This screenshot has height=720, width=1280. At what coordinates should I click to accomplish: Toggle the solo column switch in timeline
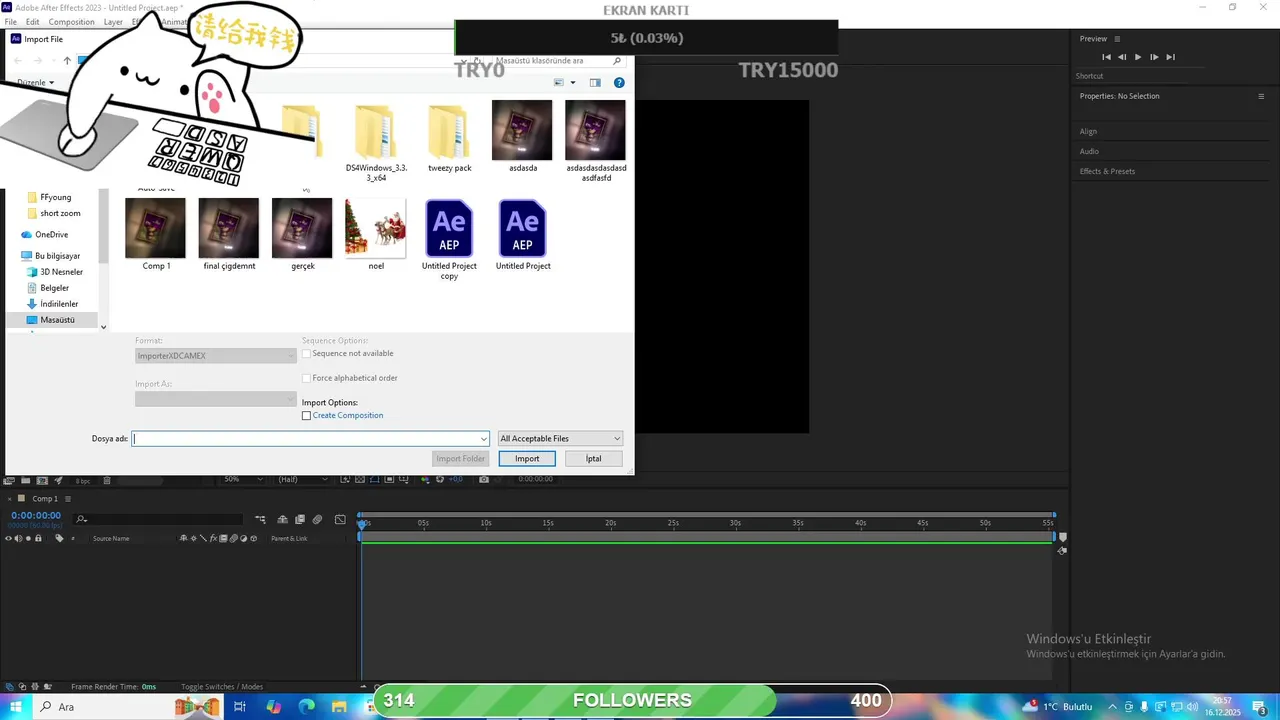[x=28, y=538]
